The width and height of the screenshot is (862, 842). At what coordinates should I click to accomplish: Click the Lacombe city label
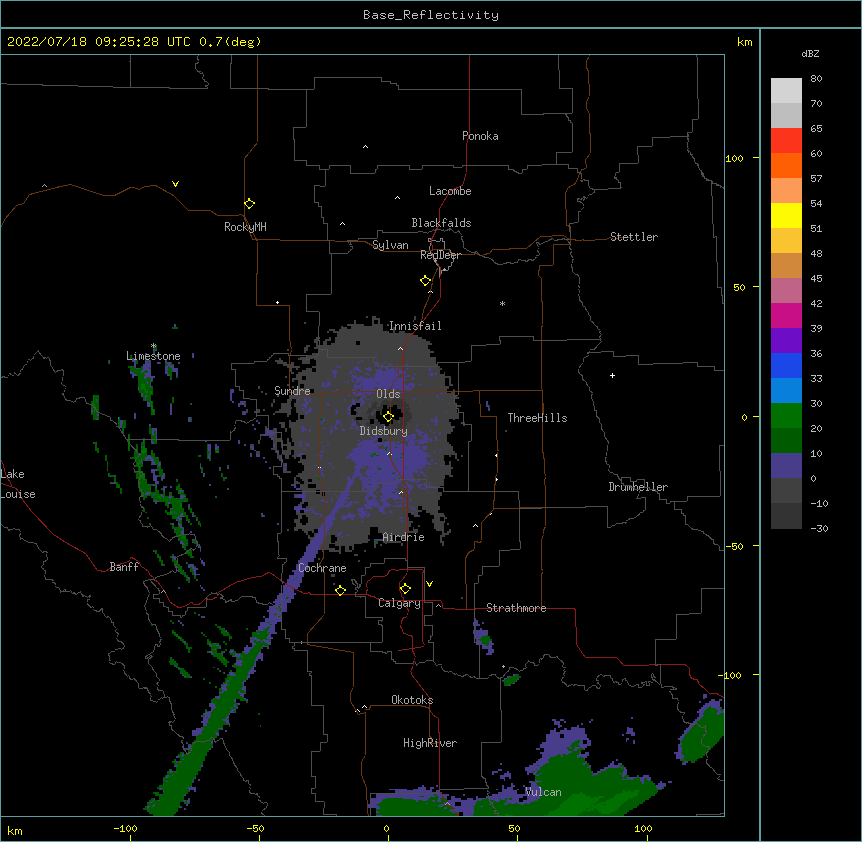(x=450, y=191)
